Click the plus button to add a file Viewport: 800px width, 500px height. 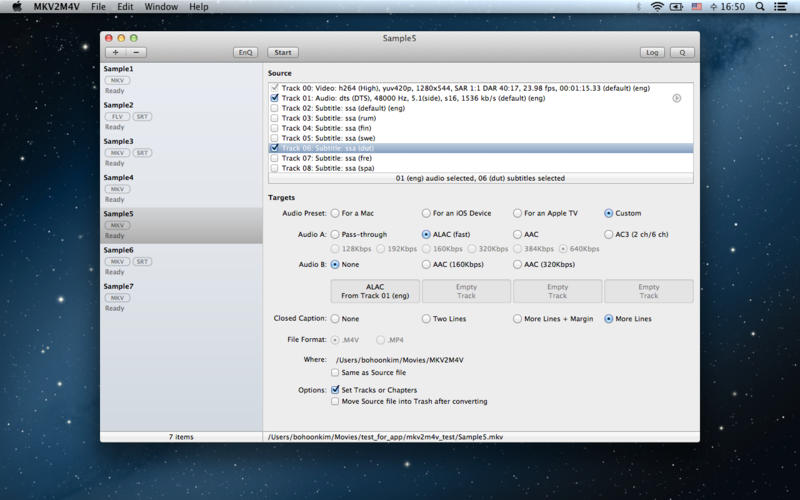115,53
